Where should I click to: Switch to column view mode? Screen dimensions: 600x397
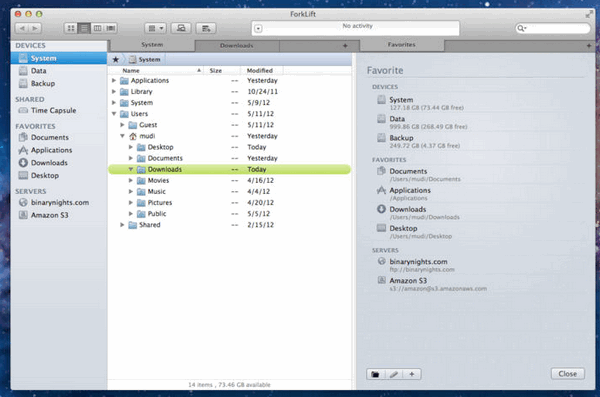(98, 28)
